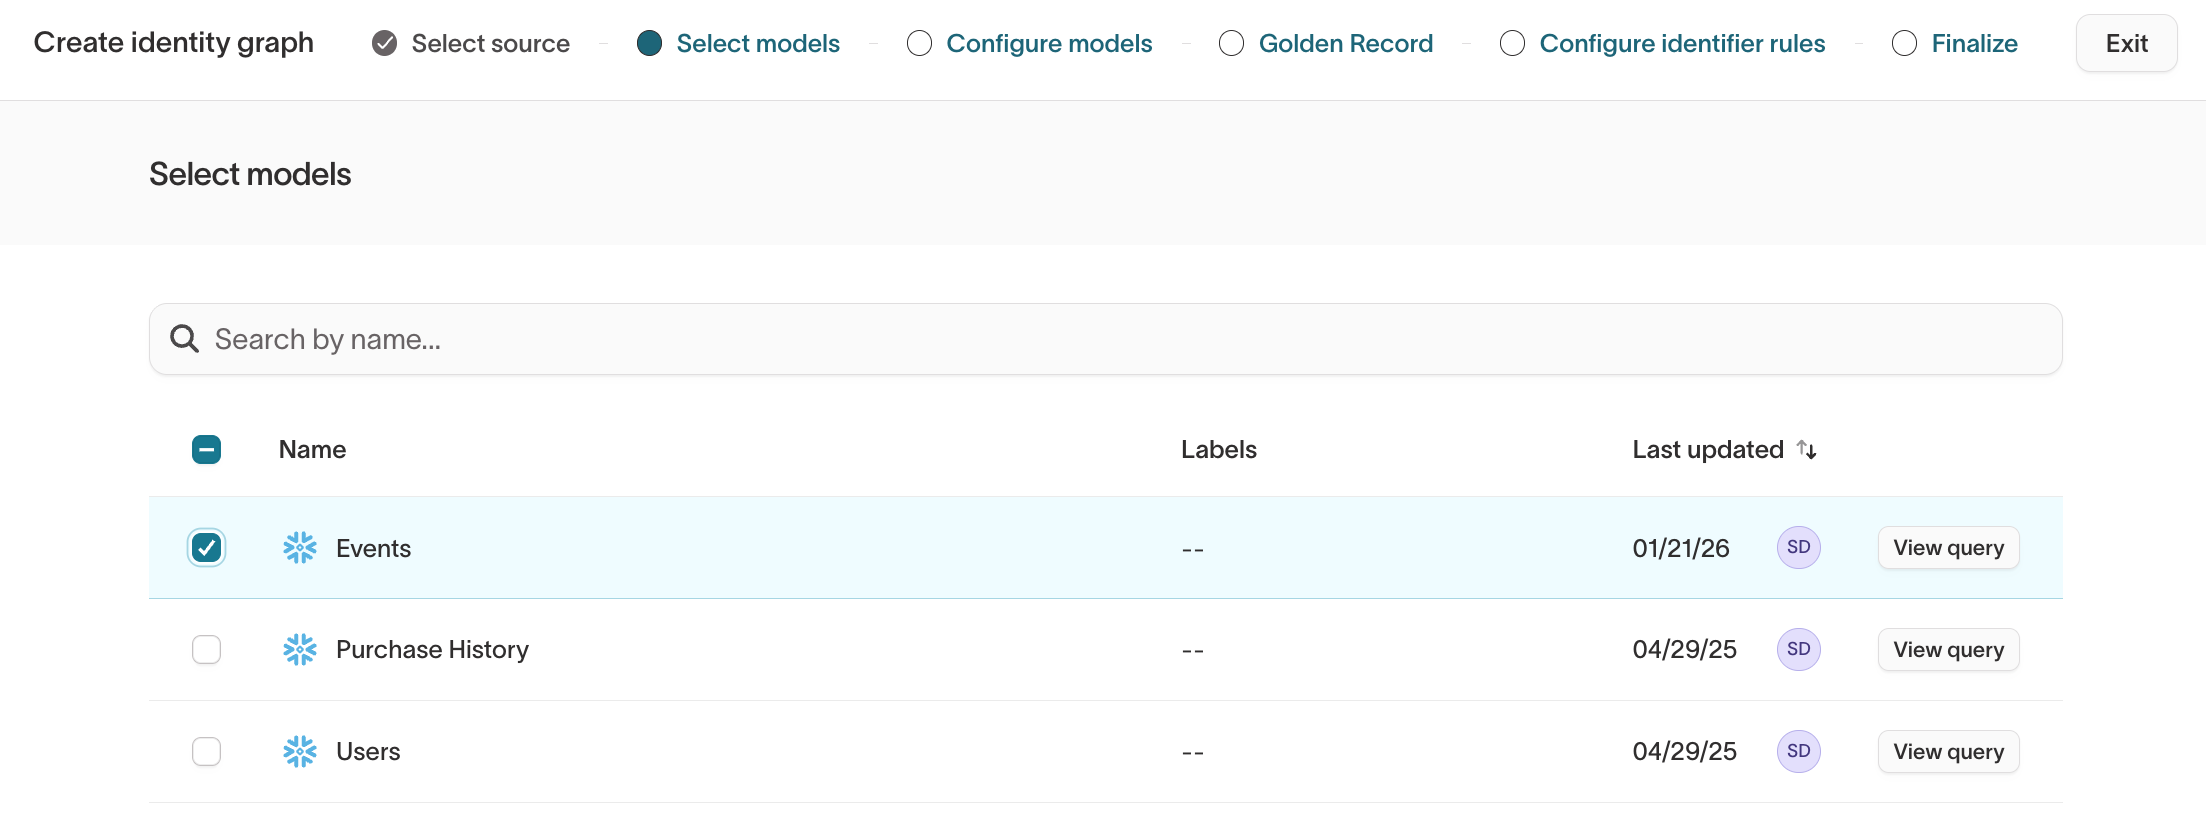Viewport: 2206px width, 824px height.
Task: Open the Configure identifier rules step
Action: click(1681, 44)
